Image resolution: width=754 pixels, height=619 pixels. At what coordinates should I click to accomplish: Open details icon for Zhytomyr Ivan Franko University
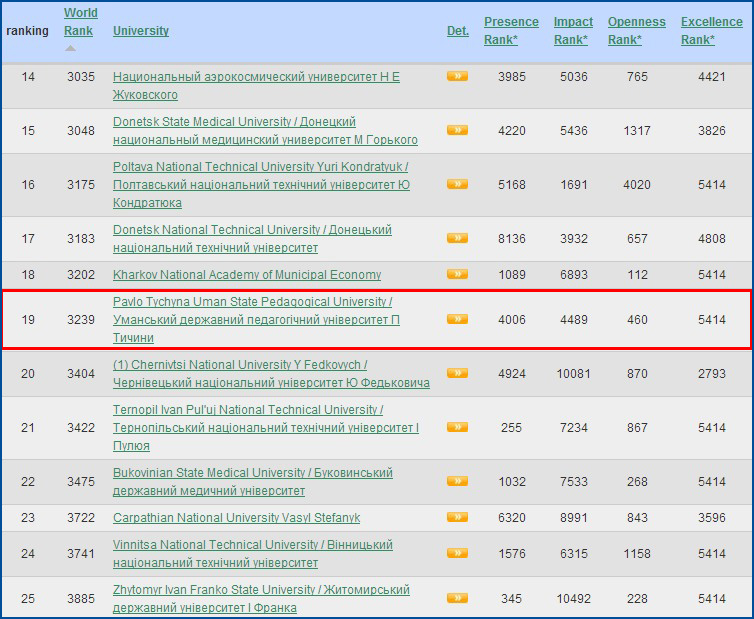[457, 598]
